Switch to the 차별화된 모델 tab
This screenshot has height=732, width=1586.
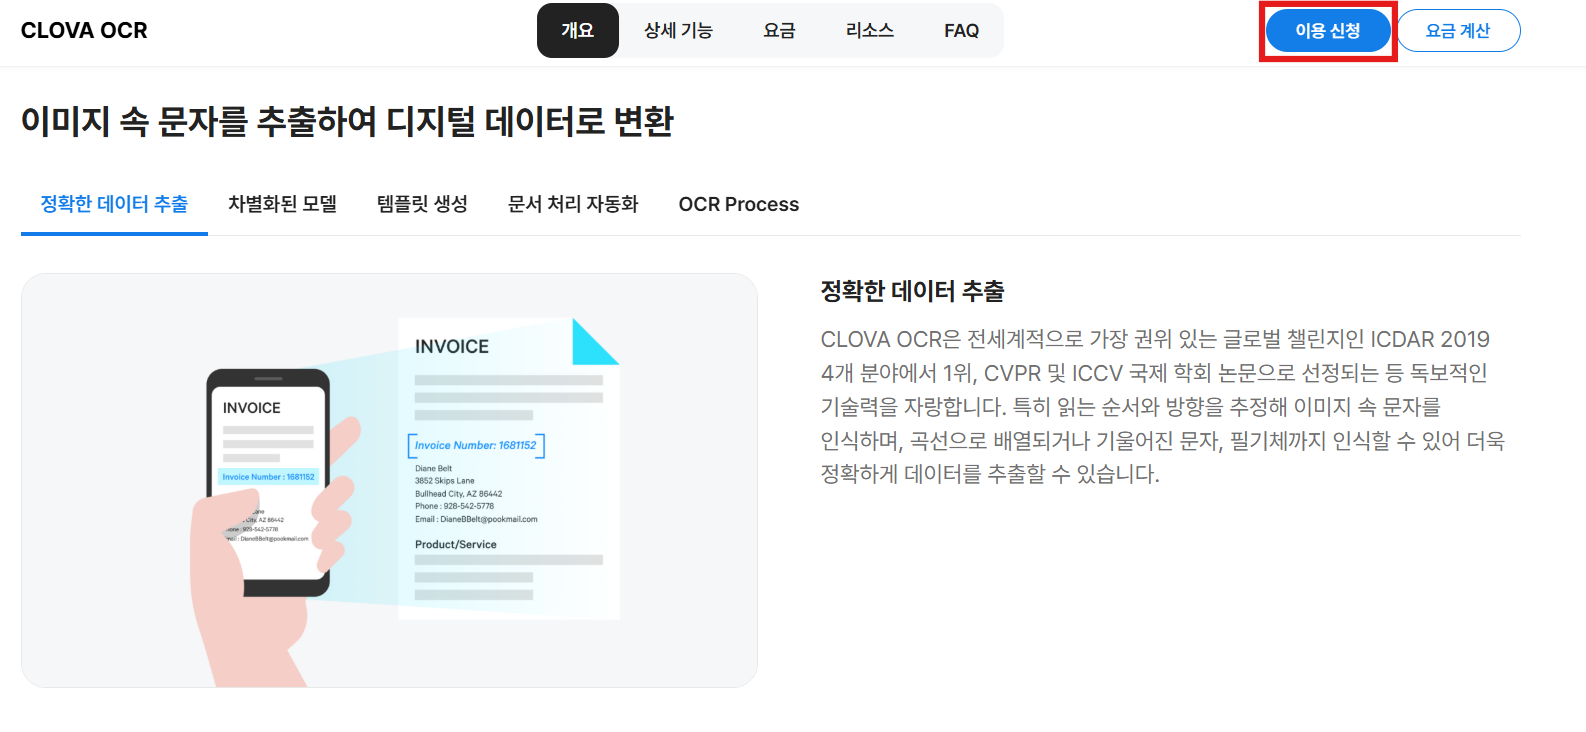pyautogui.click(x=282, y=204)
